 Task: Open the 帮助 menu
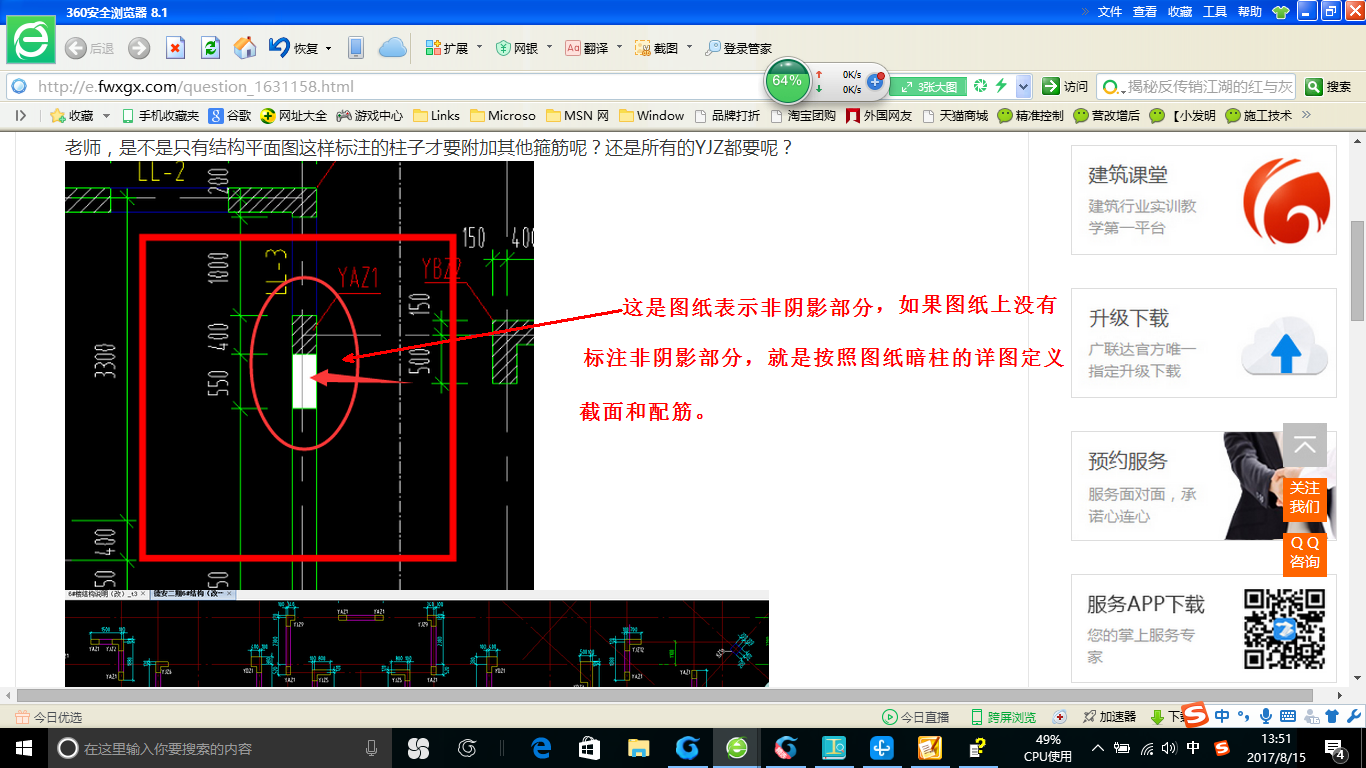[x=1250, y=12]
